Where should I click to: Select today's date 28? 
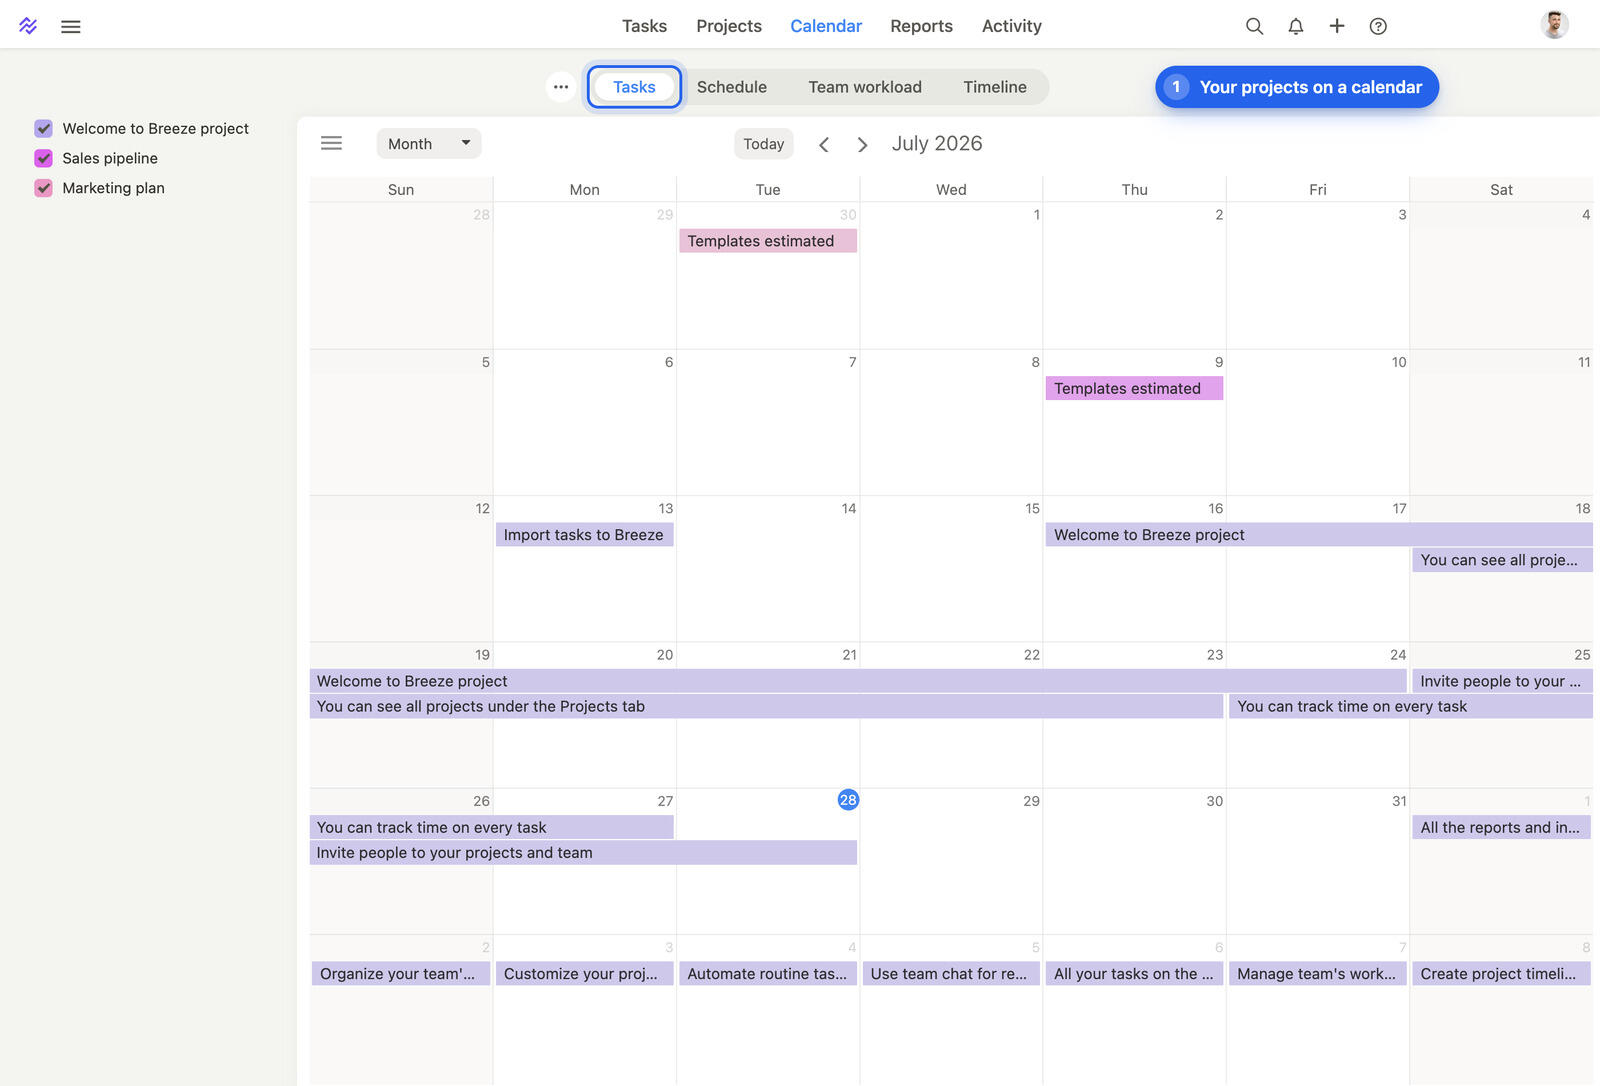[848, 800]
